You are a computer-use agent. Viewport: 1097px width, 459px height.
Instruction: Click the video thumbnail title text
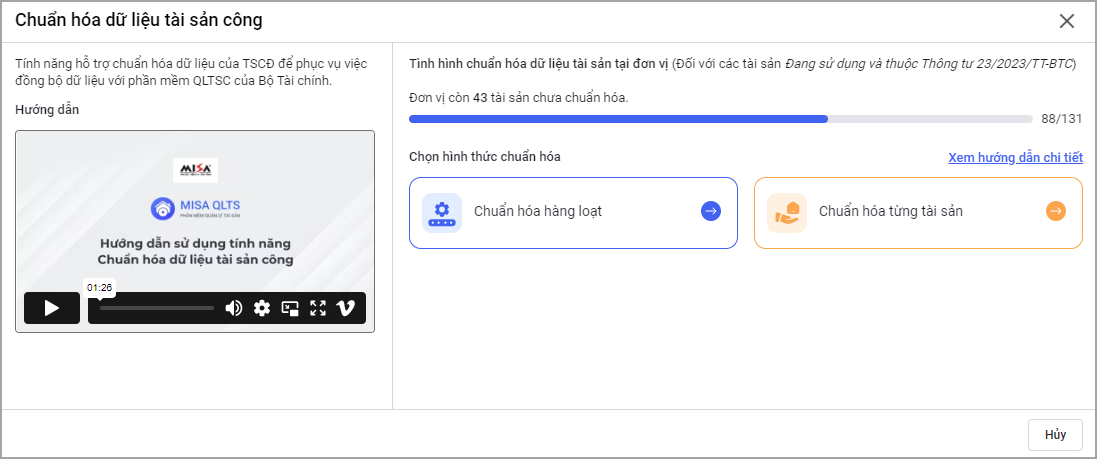click(195, 252)
